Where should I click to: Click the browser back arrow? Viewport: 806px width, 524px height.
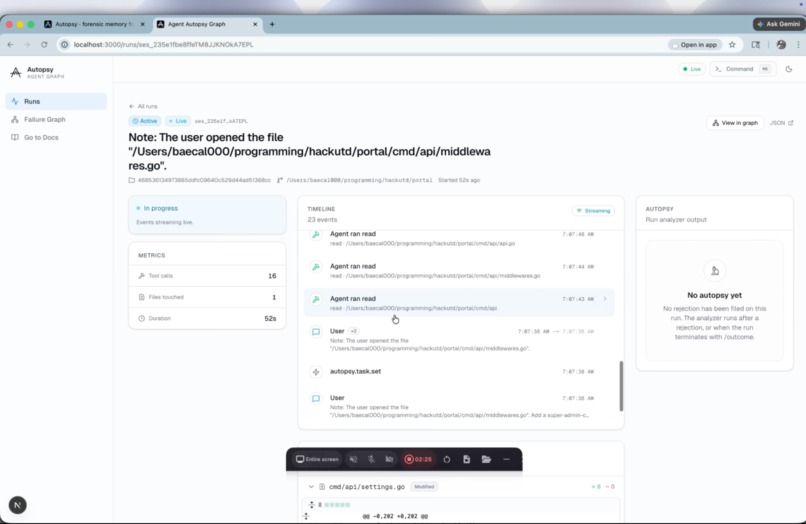10,45
